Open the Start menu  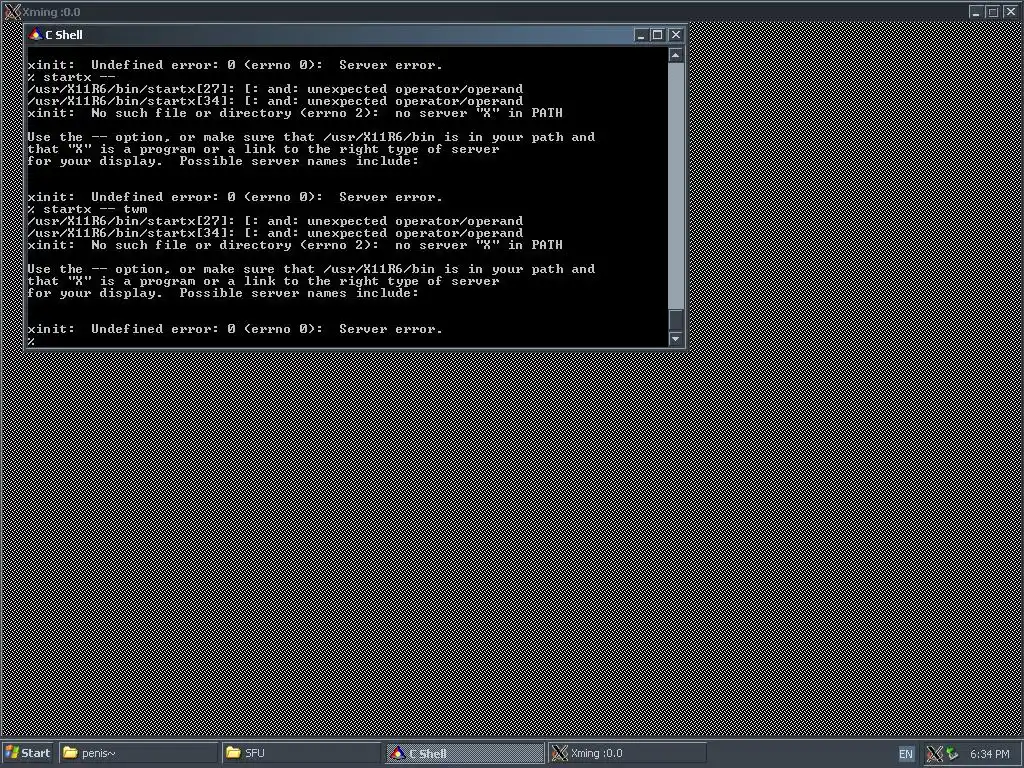(x=27, y=753)
